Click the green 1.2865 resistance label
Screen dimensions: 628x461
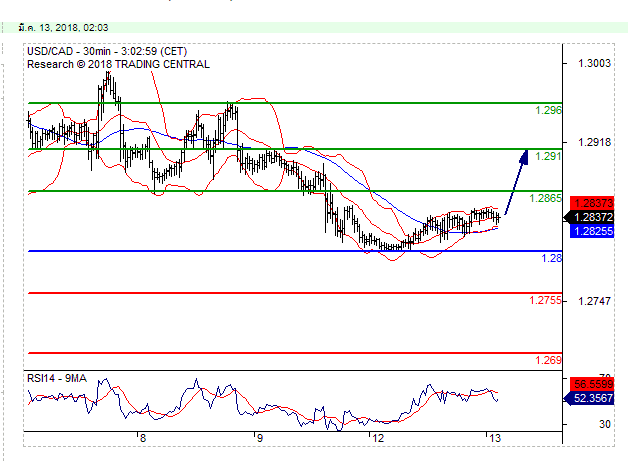point(545,198)
